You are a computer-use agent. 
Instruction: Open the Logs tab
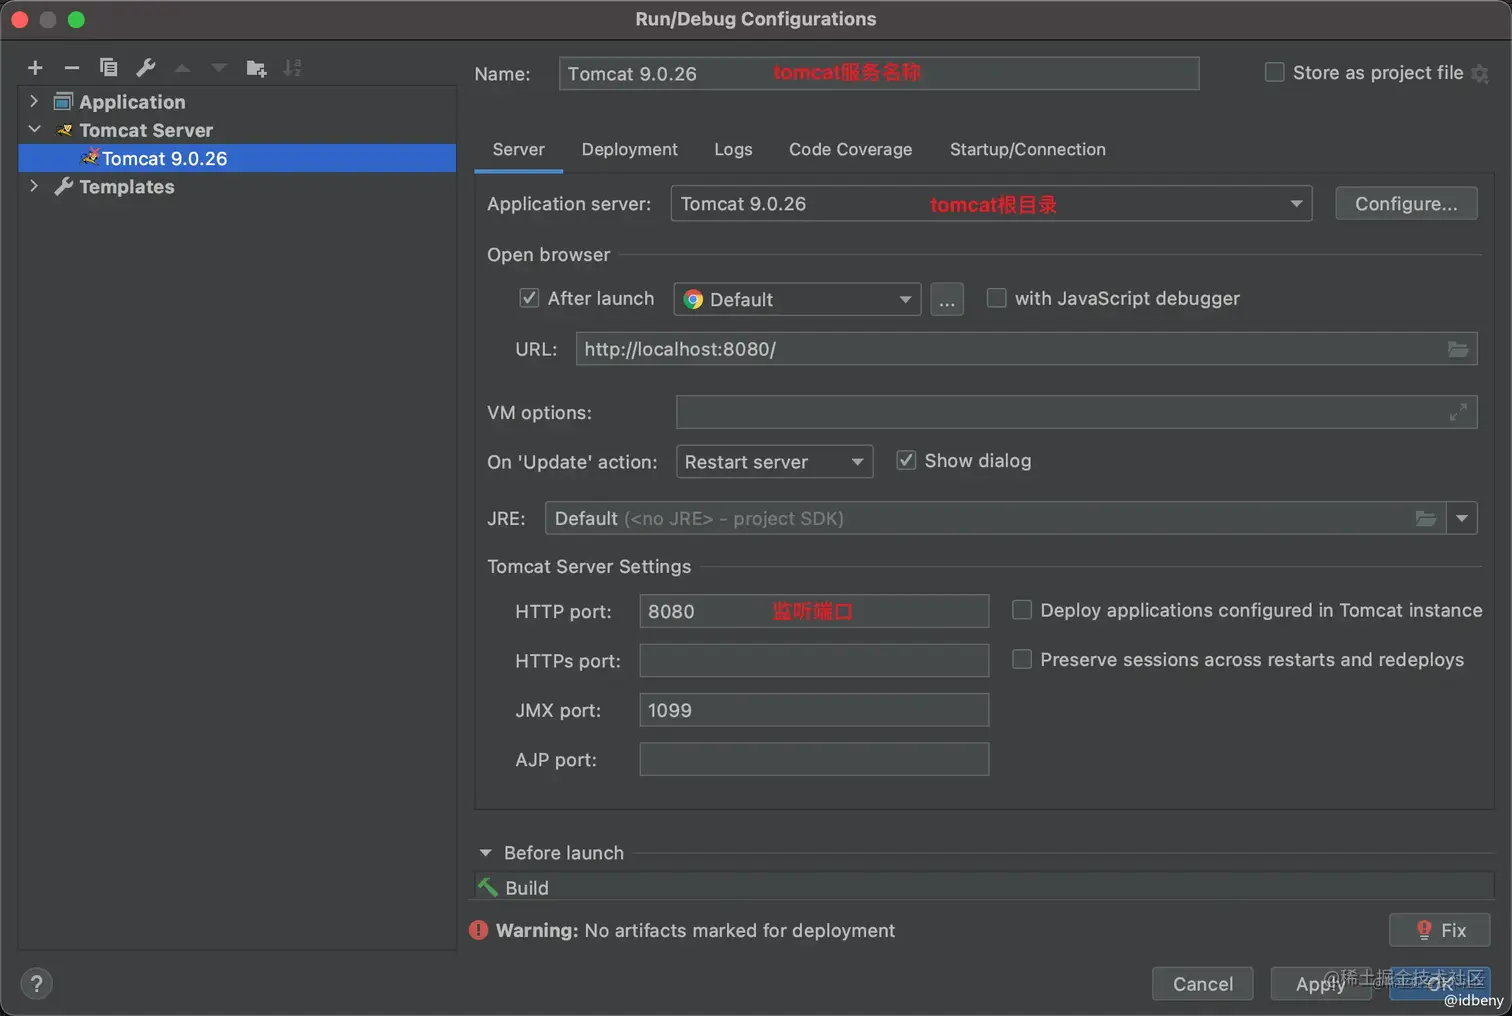point(733,149)
